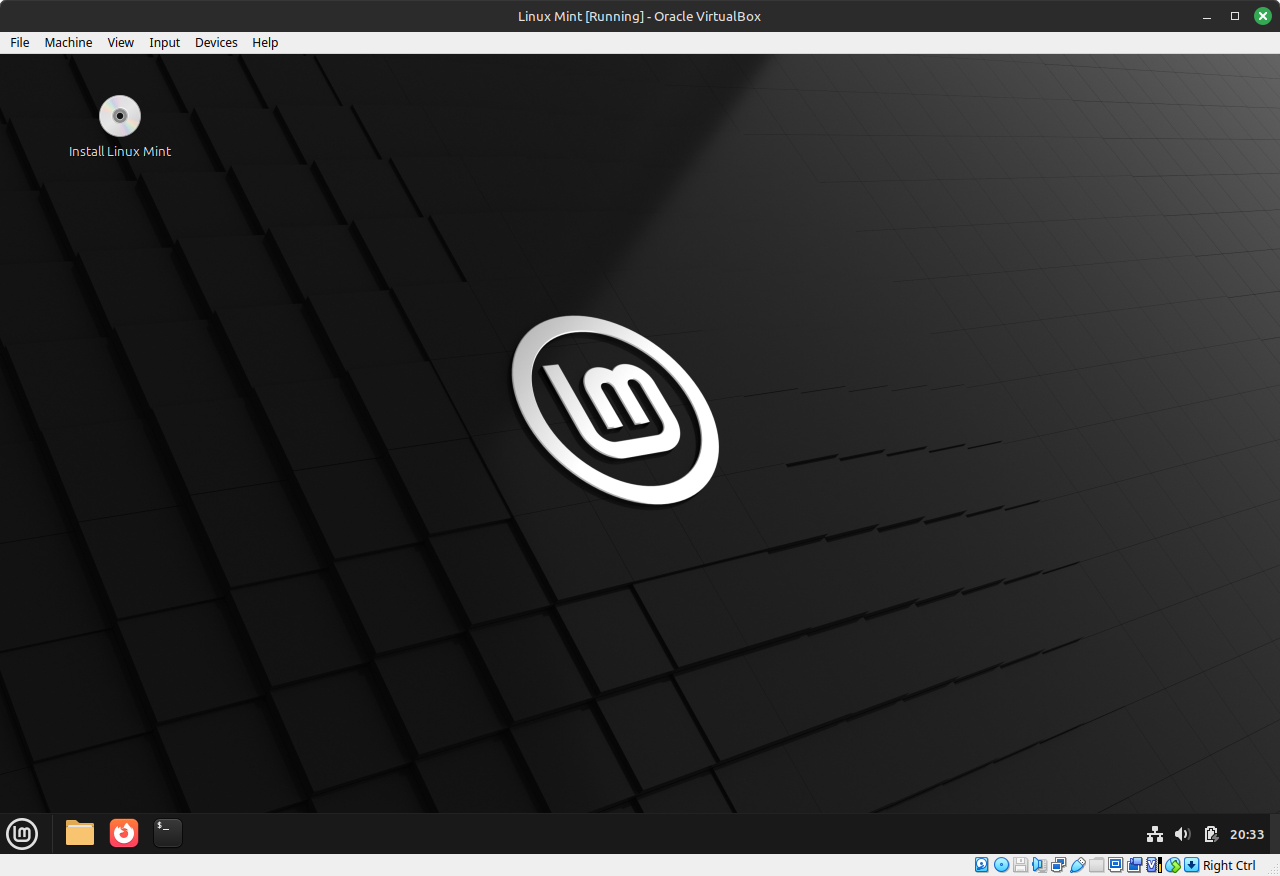Open the VirtualBox Devices menu
Screen dimensions: 1280x876
point(216,43)
